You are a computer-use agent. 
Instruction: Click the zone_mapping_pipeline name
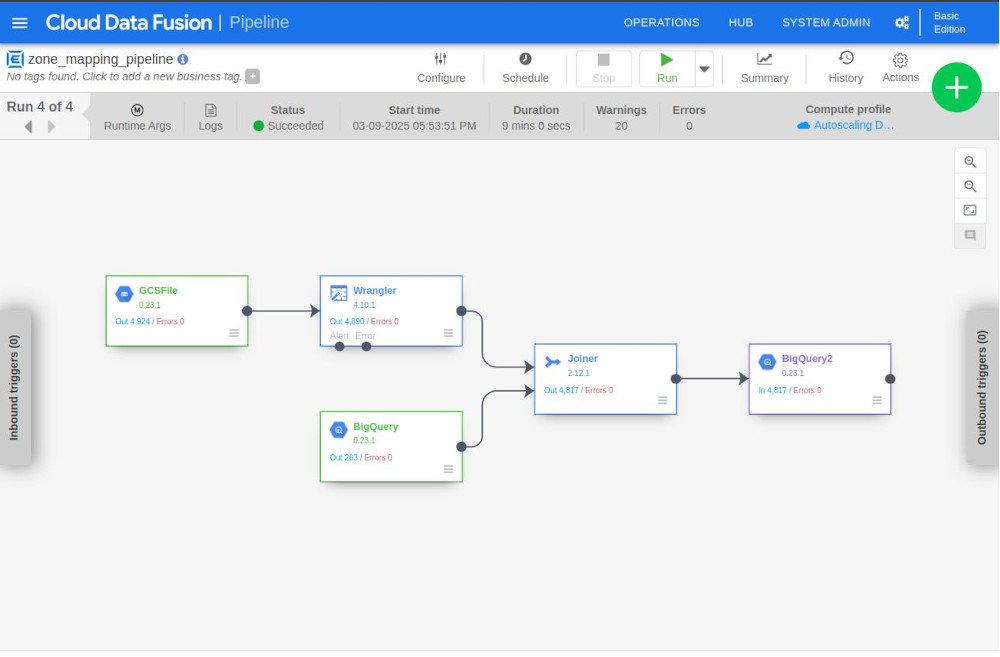click(x=101, y=59)
